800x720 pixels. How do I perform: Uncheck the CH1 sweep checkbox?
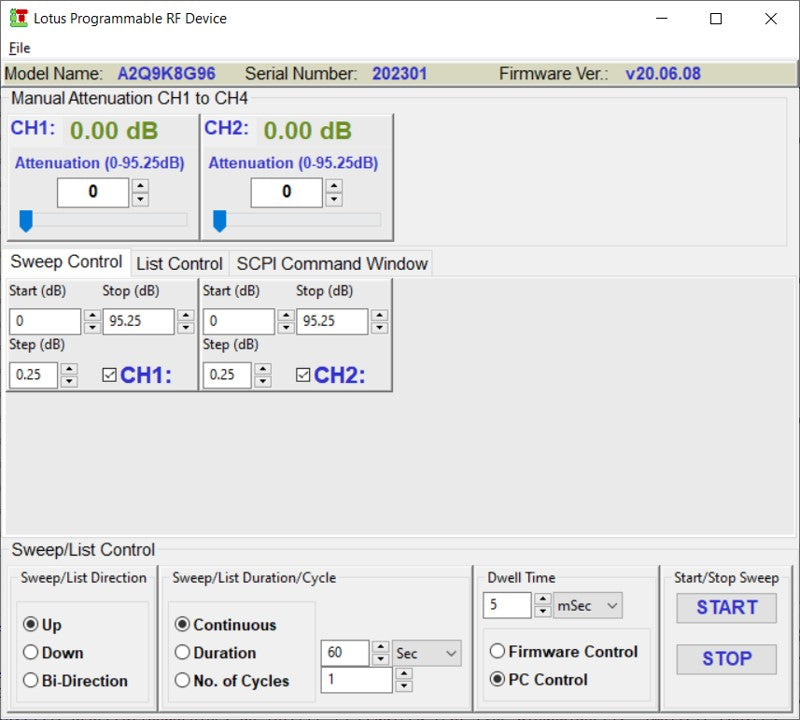(110, 375)
